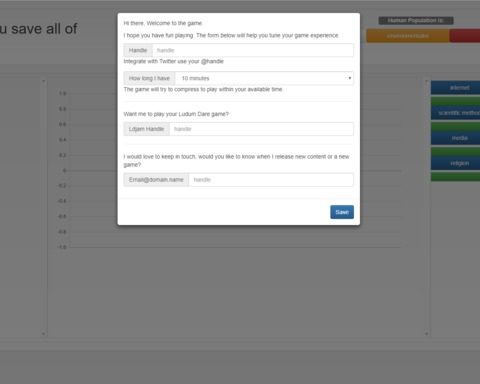Click green progress bar below religion
Viewport: 480px width, 384px height.
click(x=455, y=177)
